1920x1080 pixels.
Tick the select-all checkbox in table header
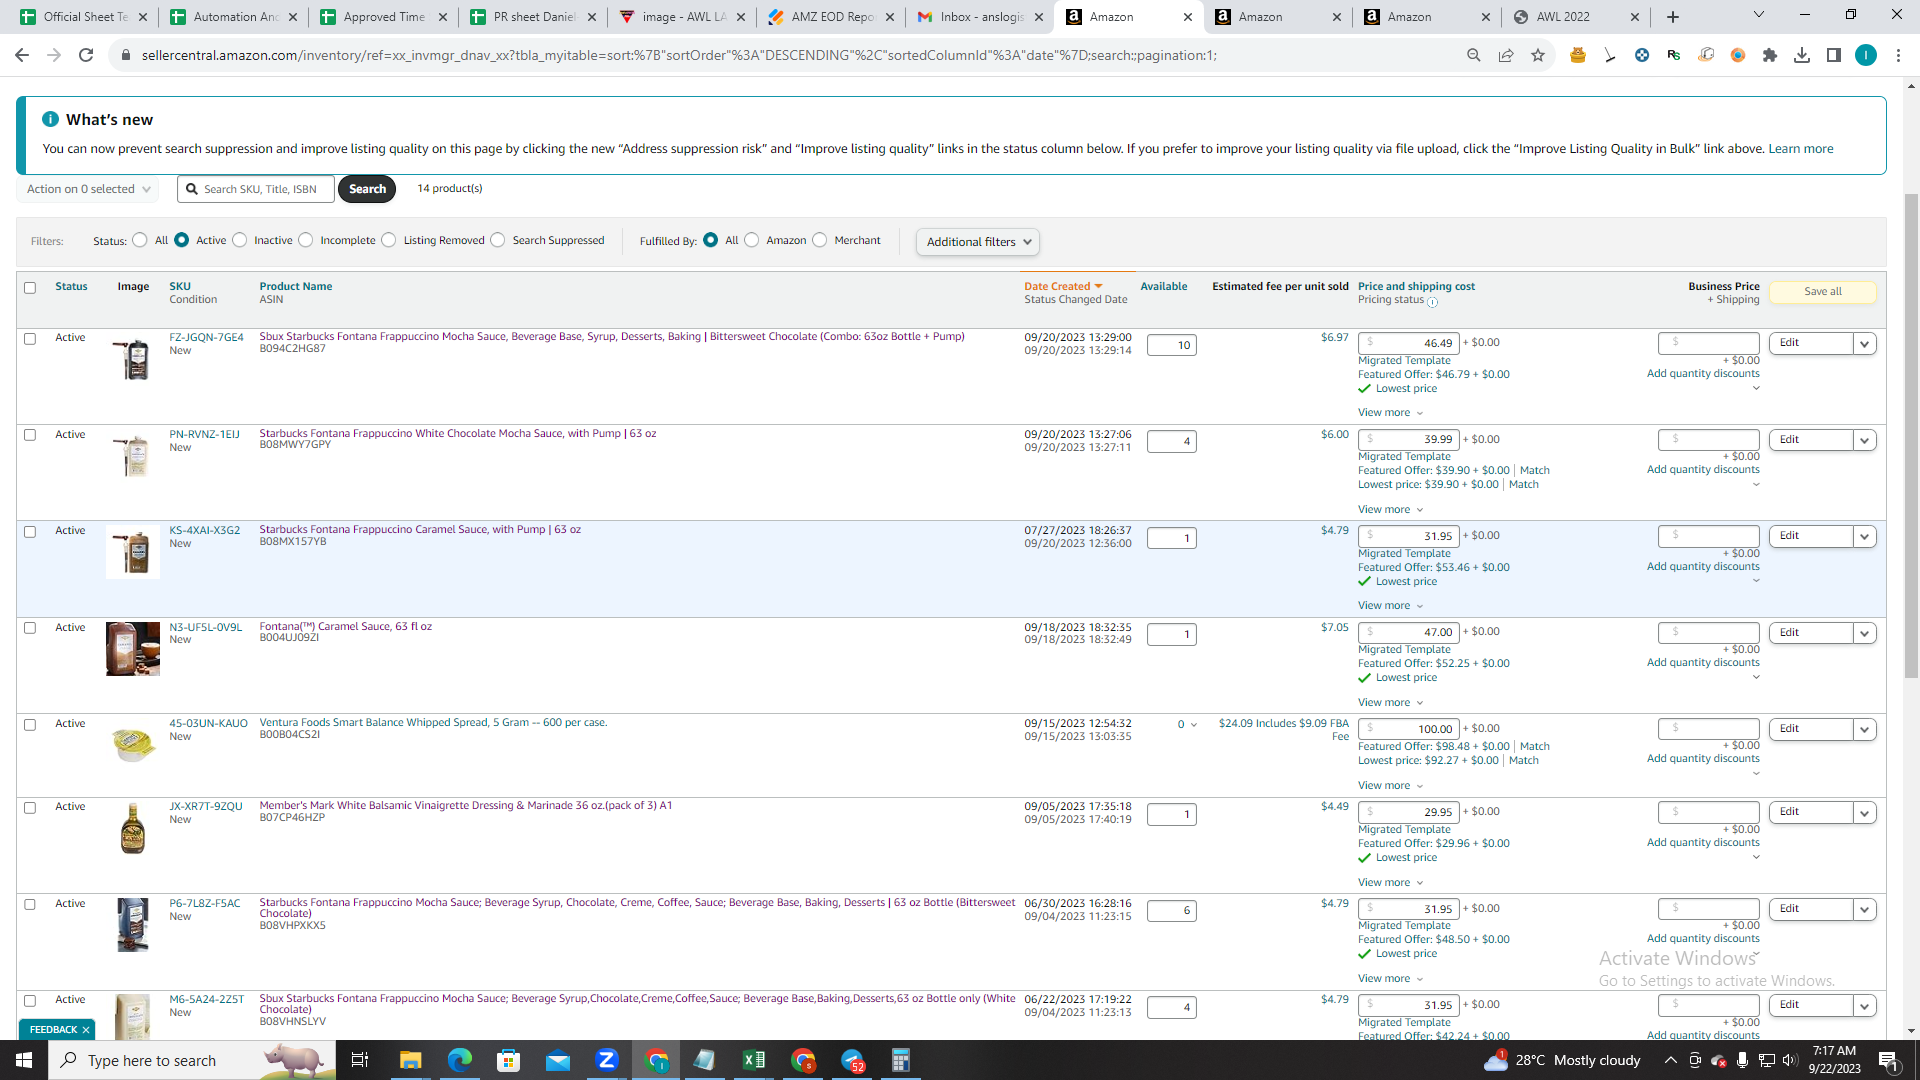(30, 288)
